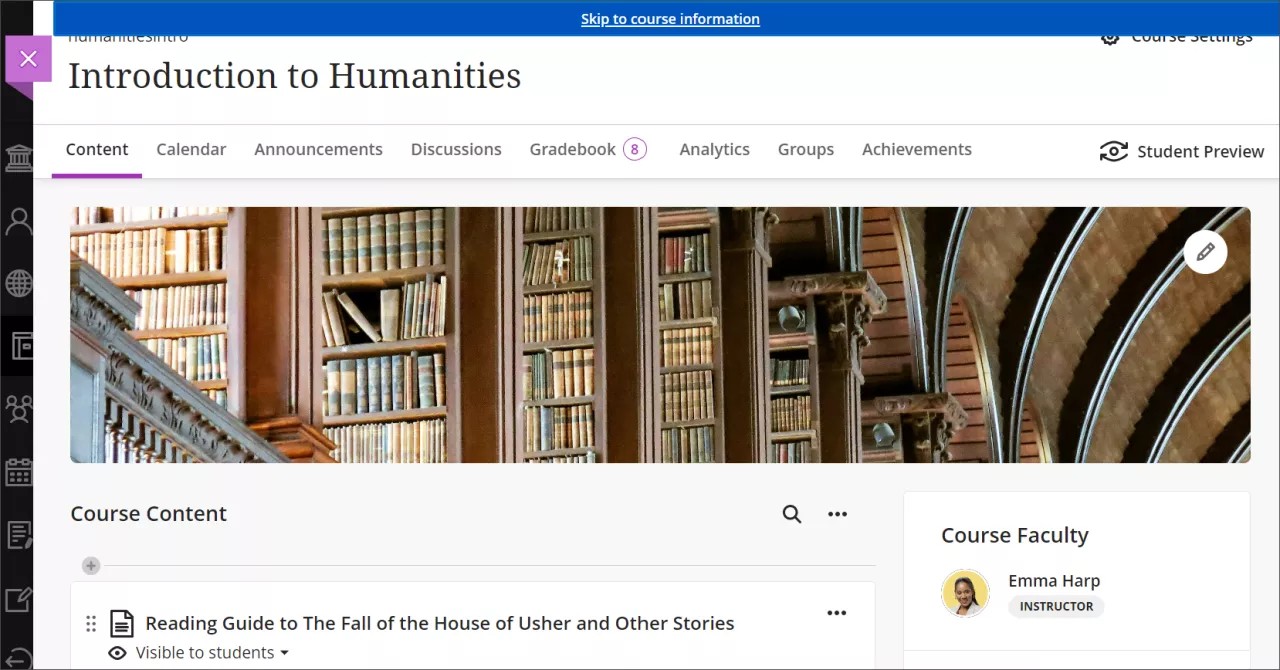View Emma Harp's instructor profile picture
Image resolution: width=1280 pixels, height=670 pixels.
click(965, 592)
